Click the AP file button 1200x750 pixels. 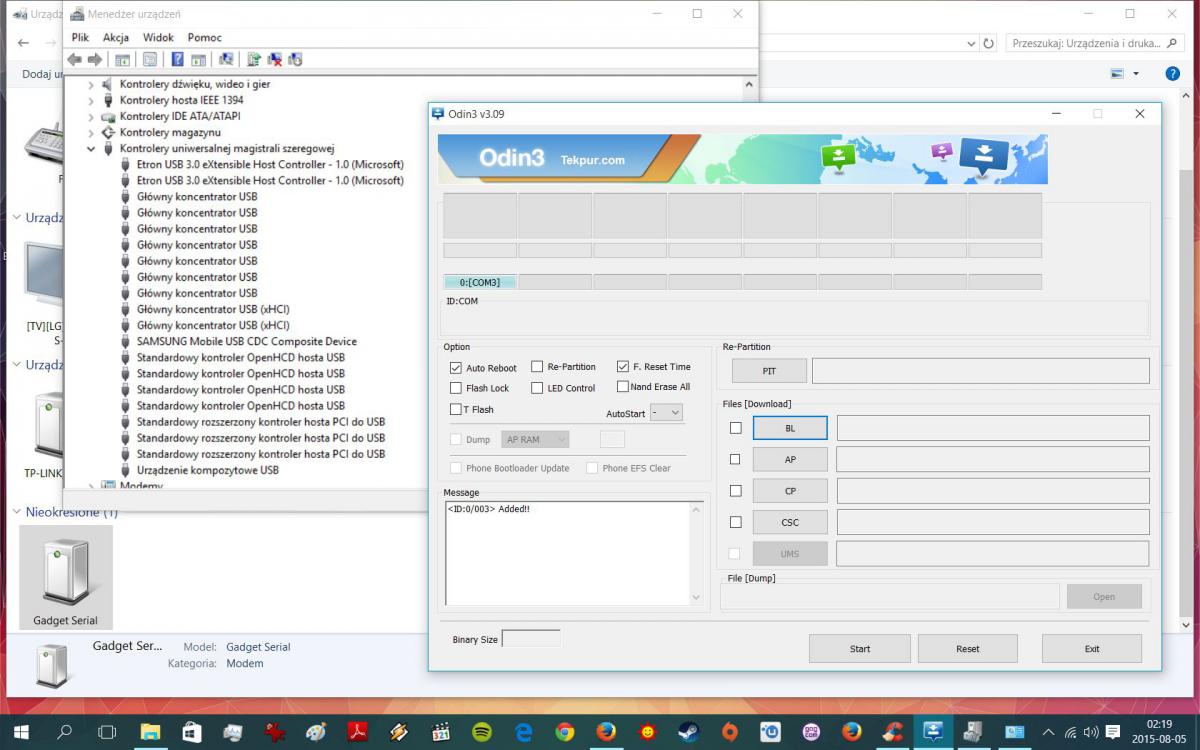790,460
